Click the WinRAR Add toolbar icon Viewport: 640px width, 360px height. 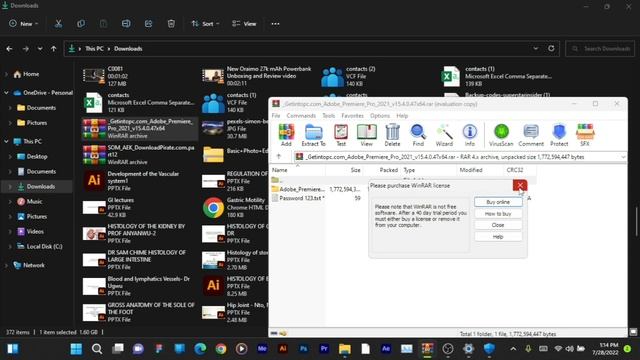[286, 135]
